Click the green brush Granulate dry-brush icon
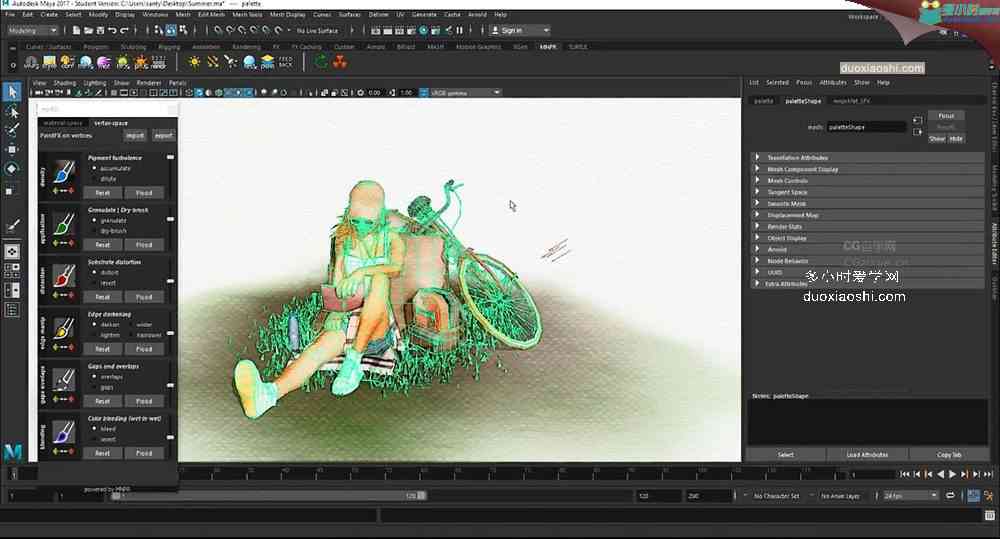1000x539 pixels. click(x=63, y=223)
